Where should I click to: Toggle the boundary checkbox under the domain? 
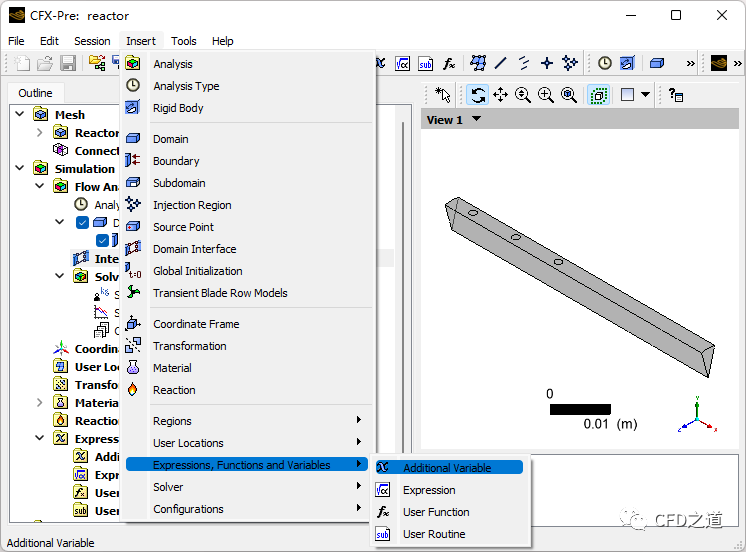tap(102, 240)
